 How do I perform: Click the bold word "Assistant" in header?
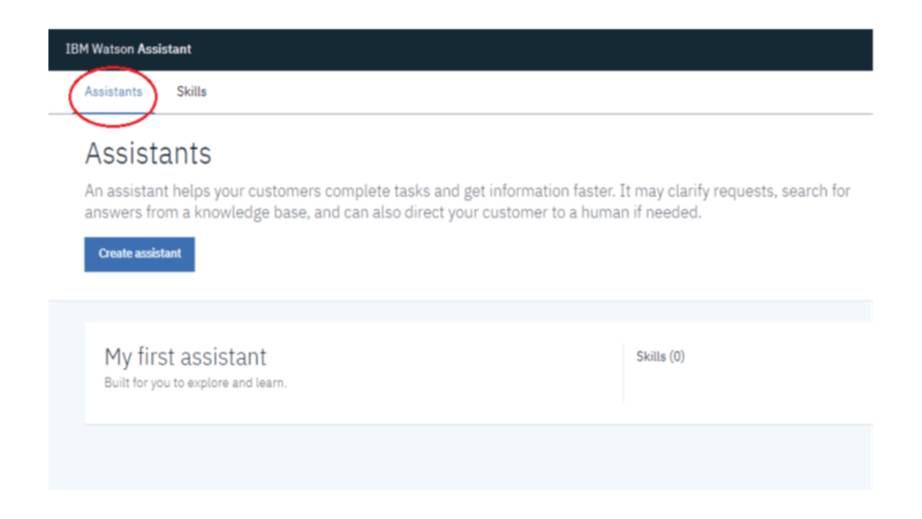[164, 49]
